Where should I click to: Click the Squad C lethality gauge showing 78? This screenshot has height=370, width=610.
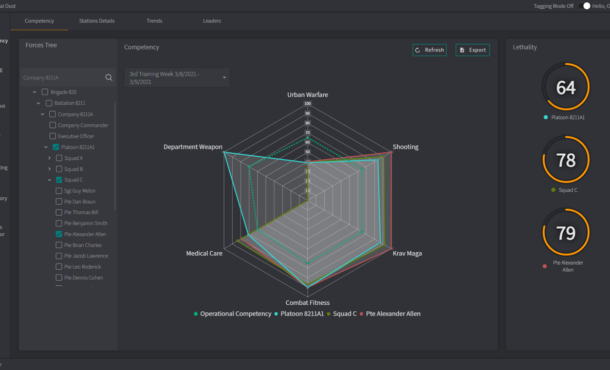(x=566, y=160)
